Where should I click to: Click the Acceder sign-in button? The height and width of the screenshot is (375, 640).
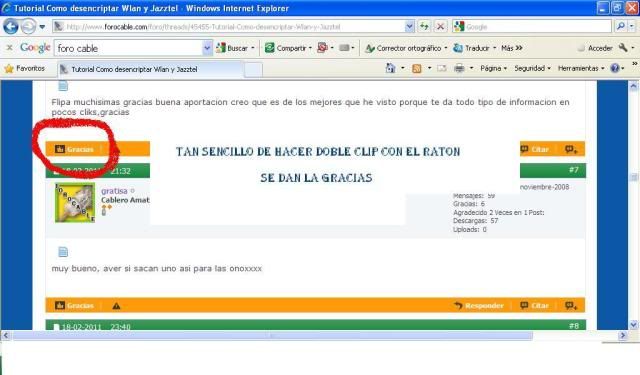pos(595,48)
